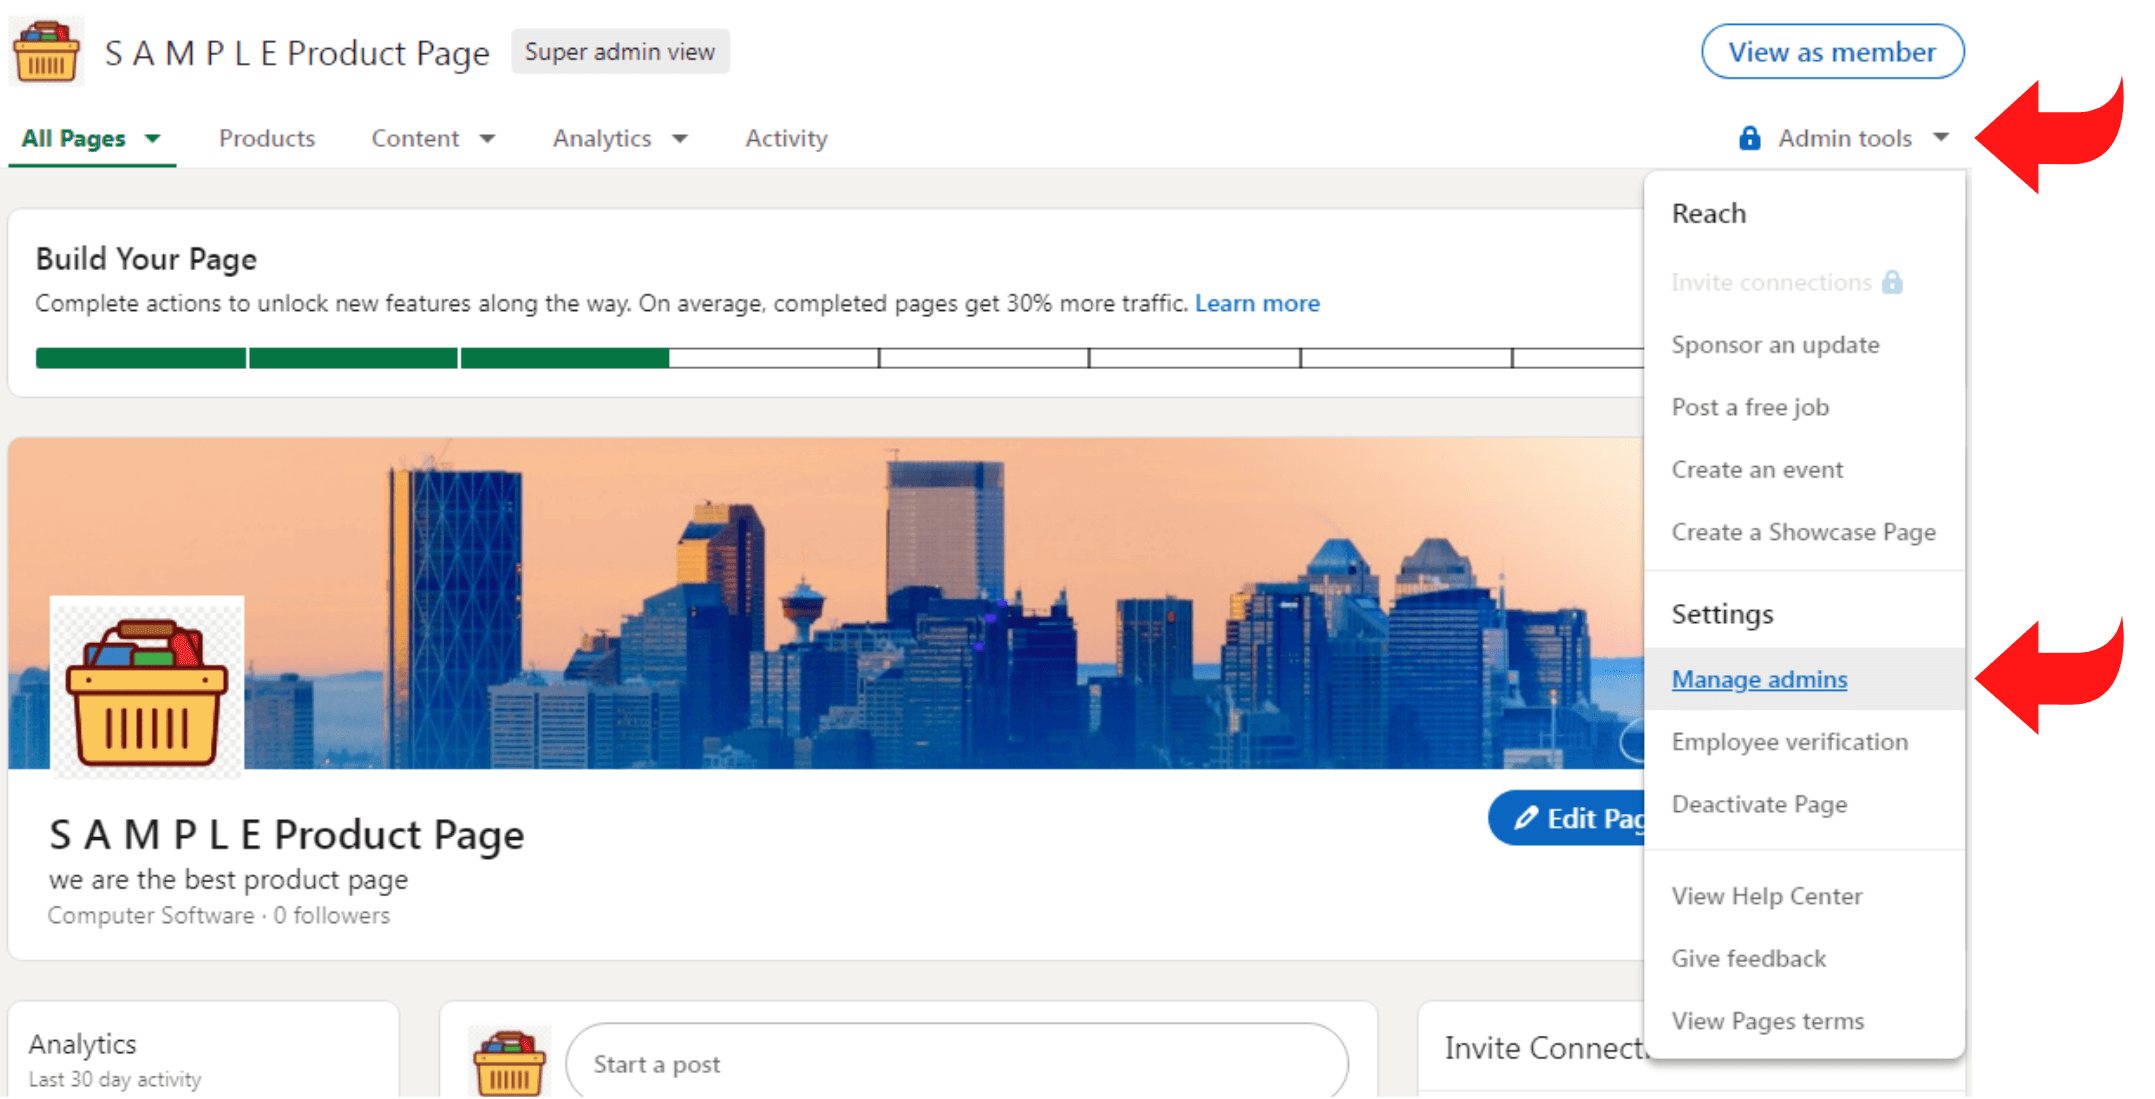This screenshot has height=1099, width=2155.
Task: Click the Edit Page pencil icon
Action: pos(1526,814)
